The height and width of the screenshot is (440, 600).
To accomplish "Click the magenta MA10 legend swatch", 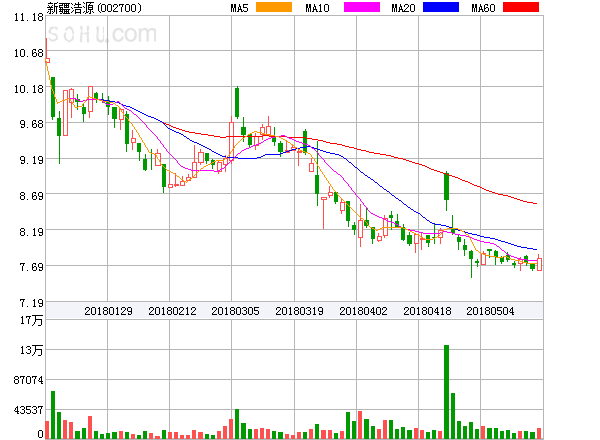I will tap(362, 7).
